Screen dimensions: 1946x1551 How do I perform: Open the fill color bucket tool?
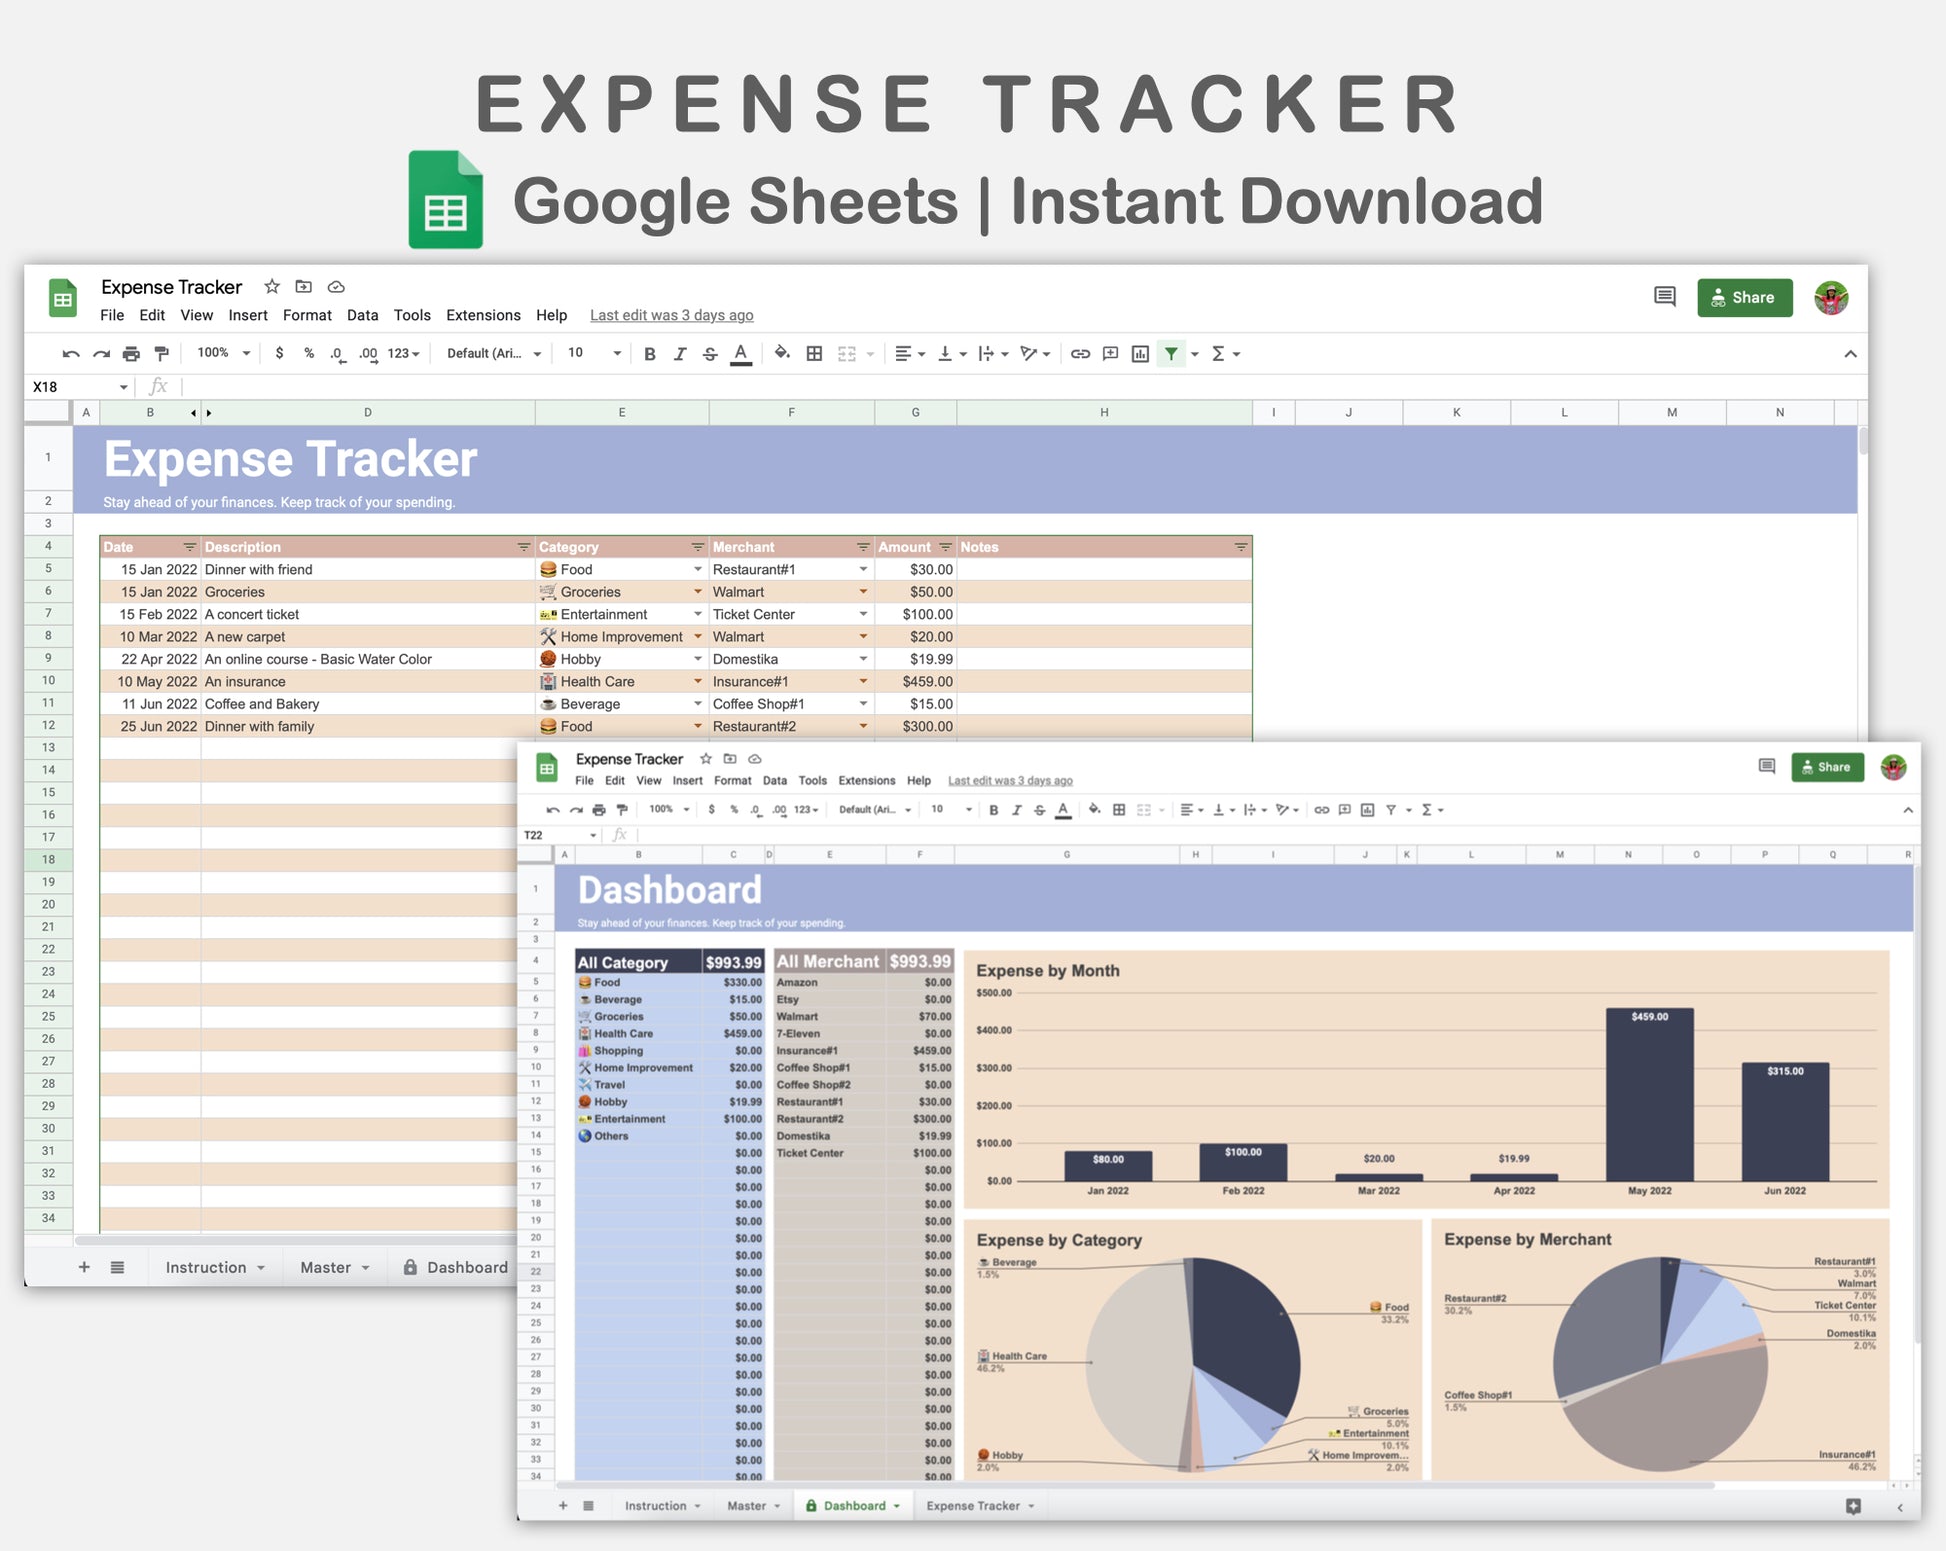(782, 353)
